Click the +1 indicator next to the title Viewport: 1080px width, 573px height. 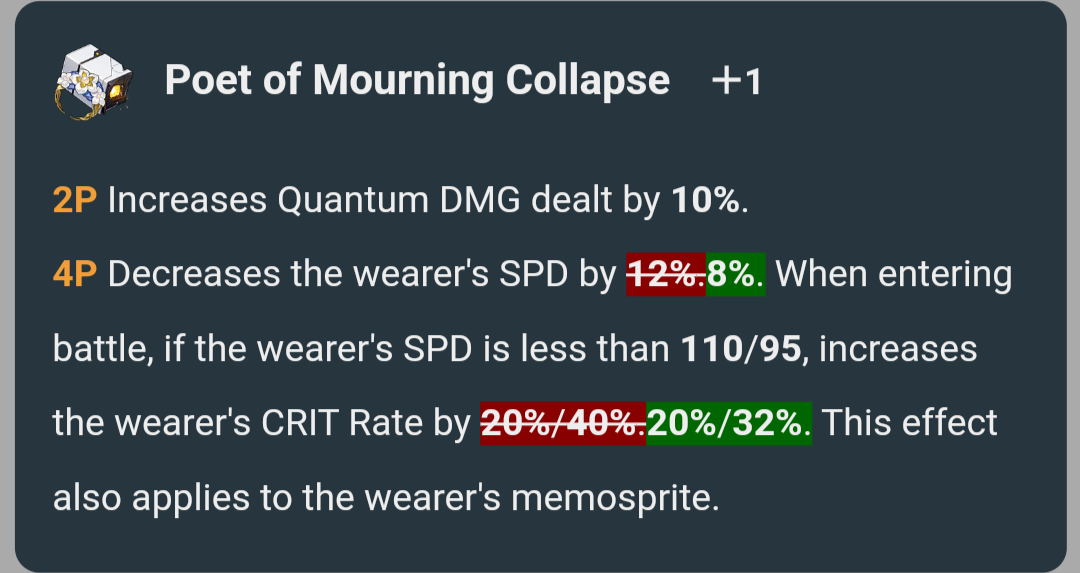click(737, 82)
